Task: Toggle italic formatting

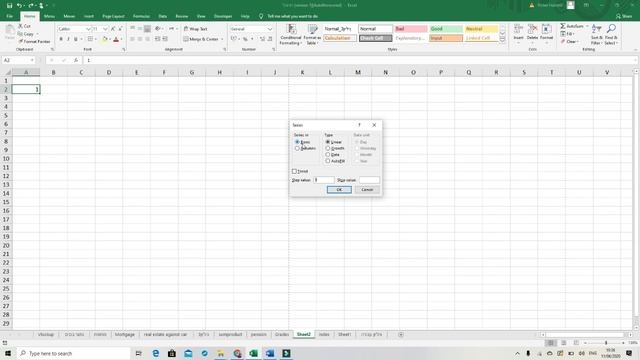Action: click(68, 39)
